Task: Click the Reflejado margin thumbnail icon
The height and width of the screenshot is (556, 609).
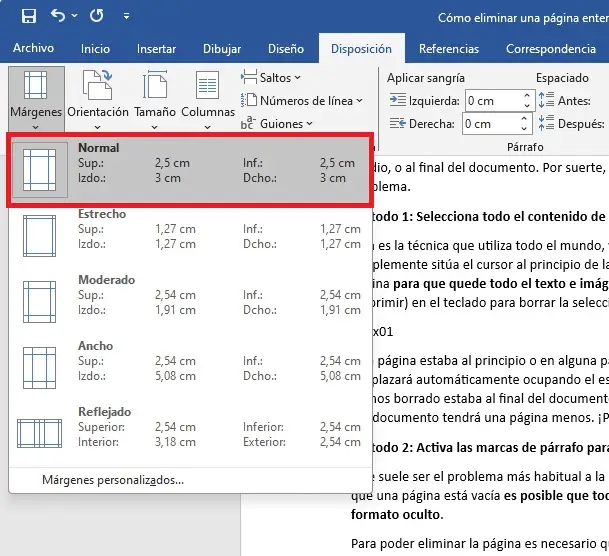Action: pyautogui.click(x=39, y=433)
